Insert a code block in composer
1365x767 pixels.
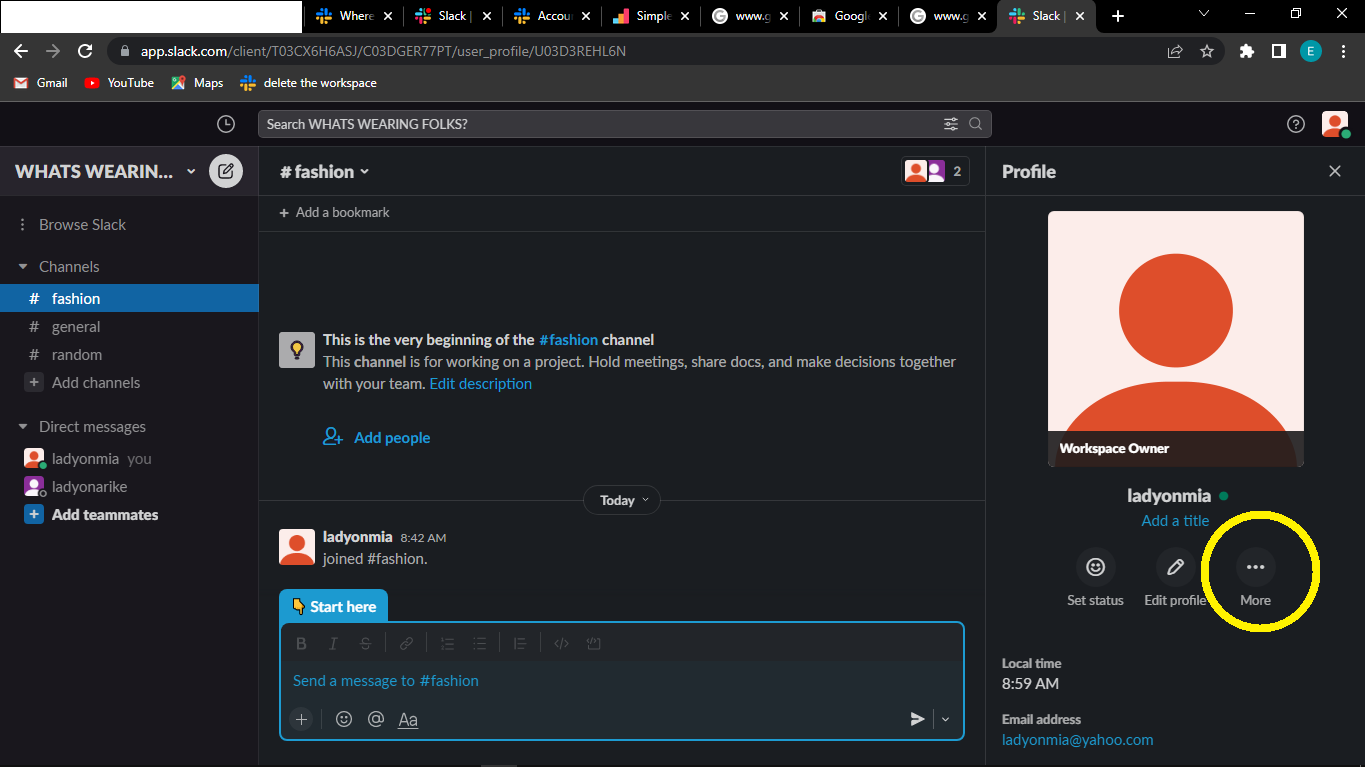[x=593, y=643]
